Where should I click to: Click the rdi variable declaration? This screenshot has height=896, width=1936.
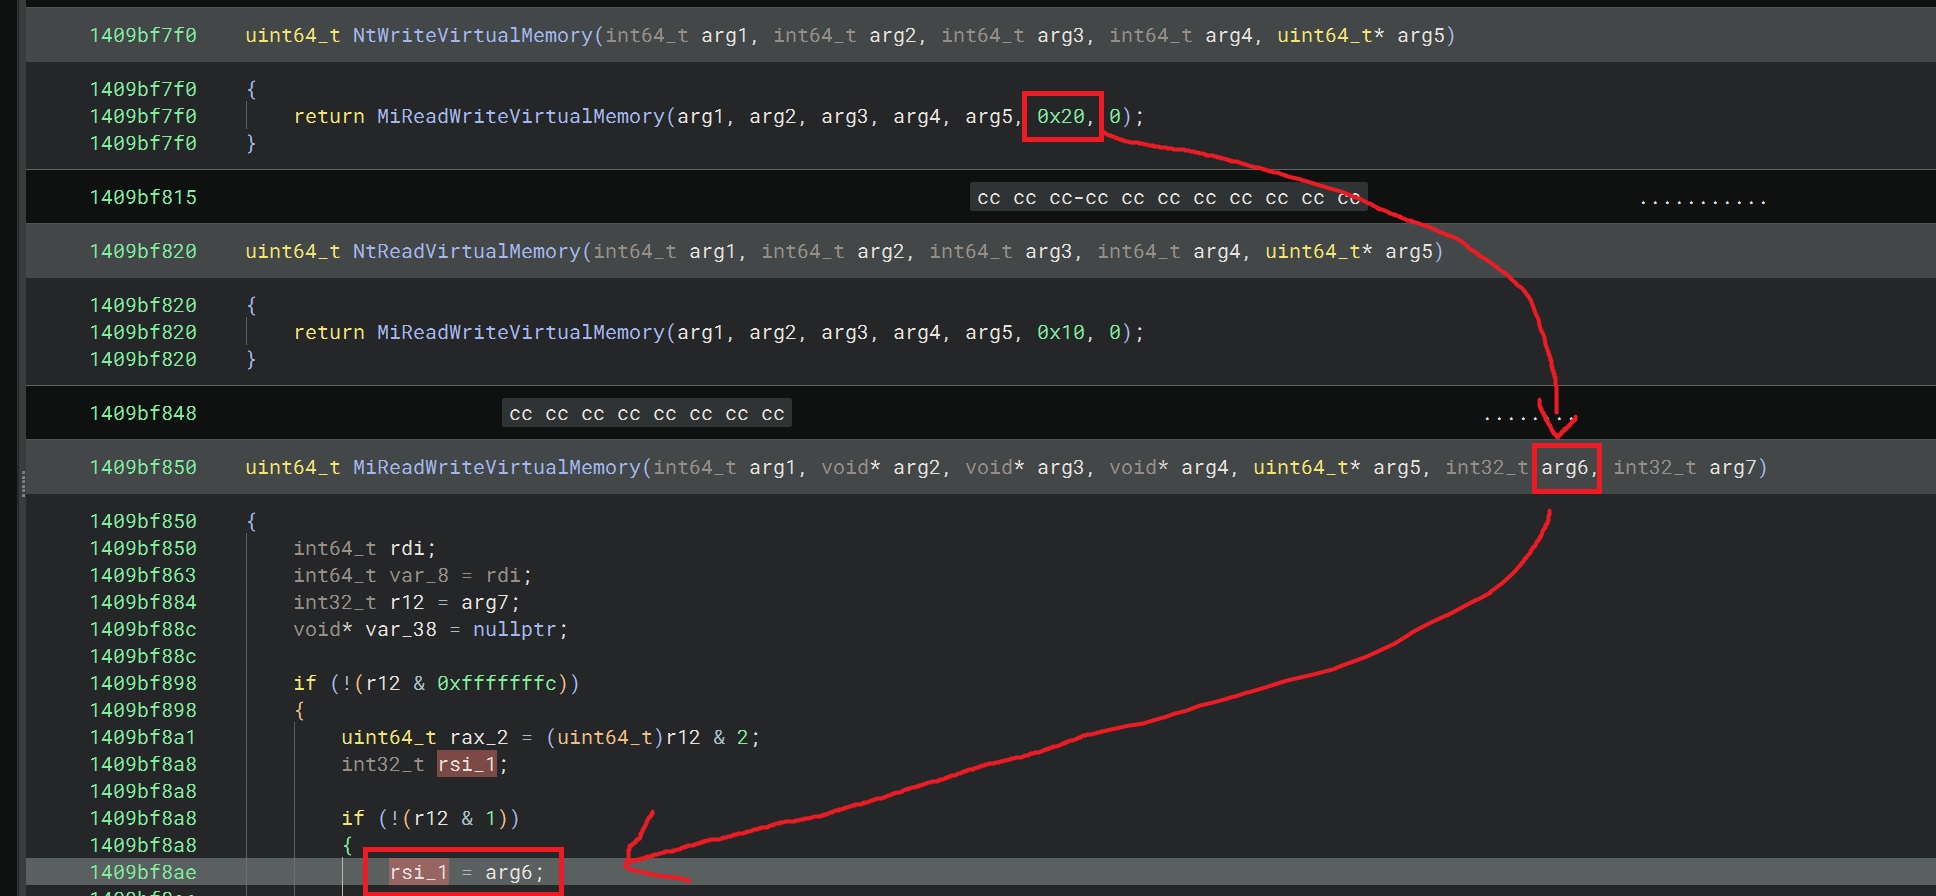[406, 549]
